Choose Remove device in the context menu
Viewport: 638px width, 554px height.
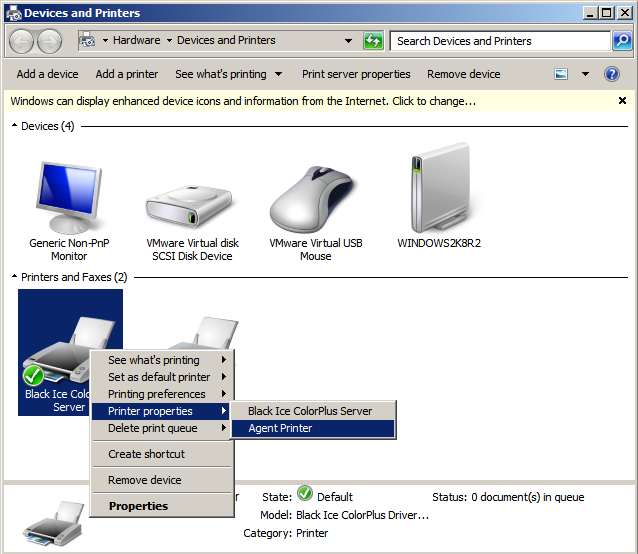(162, 480)
